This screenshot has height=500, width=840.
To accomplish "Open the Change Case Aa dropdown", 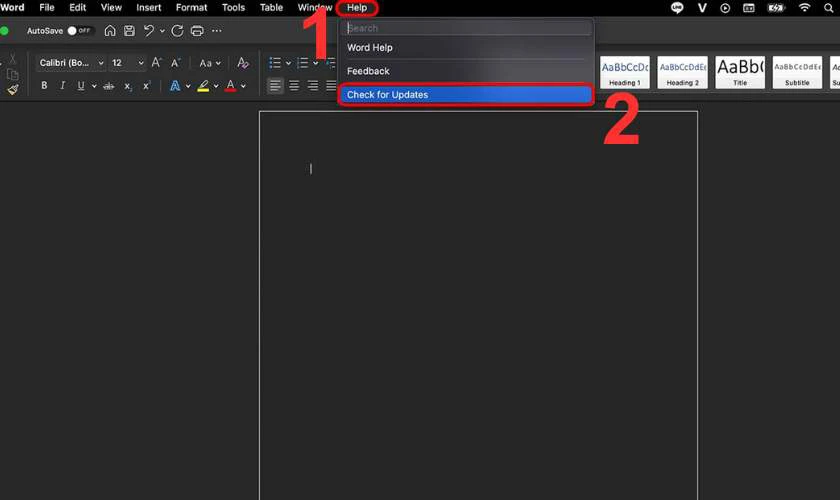I will click(210, 63).
